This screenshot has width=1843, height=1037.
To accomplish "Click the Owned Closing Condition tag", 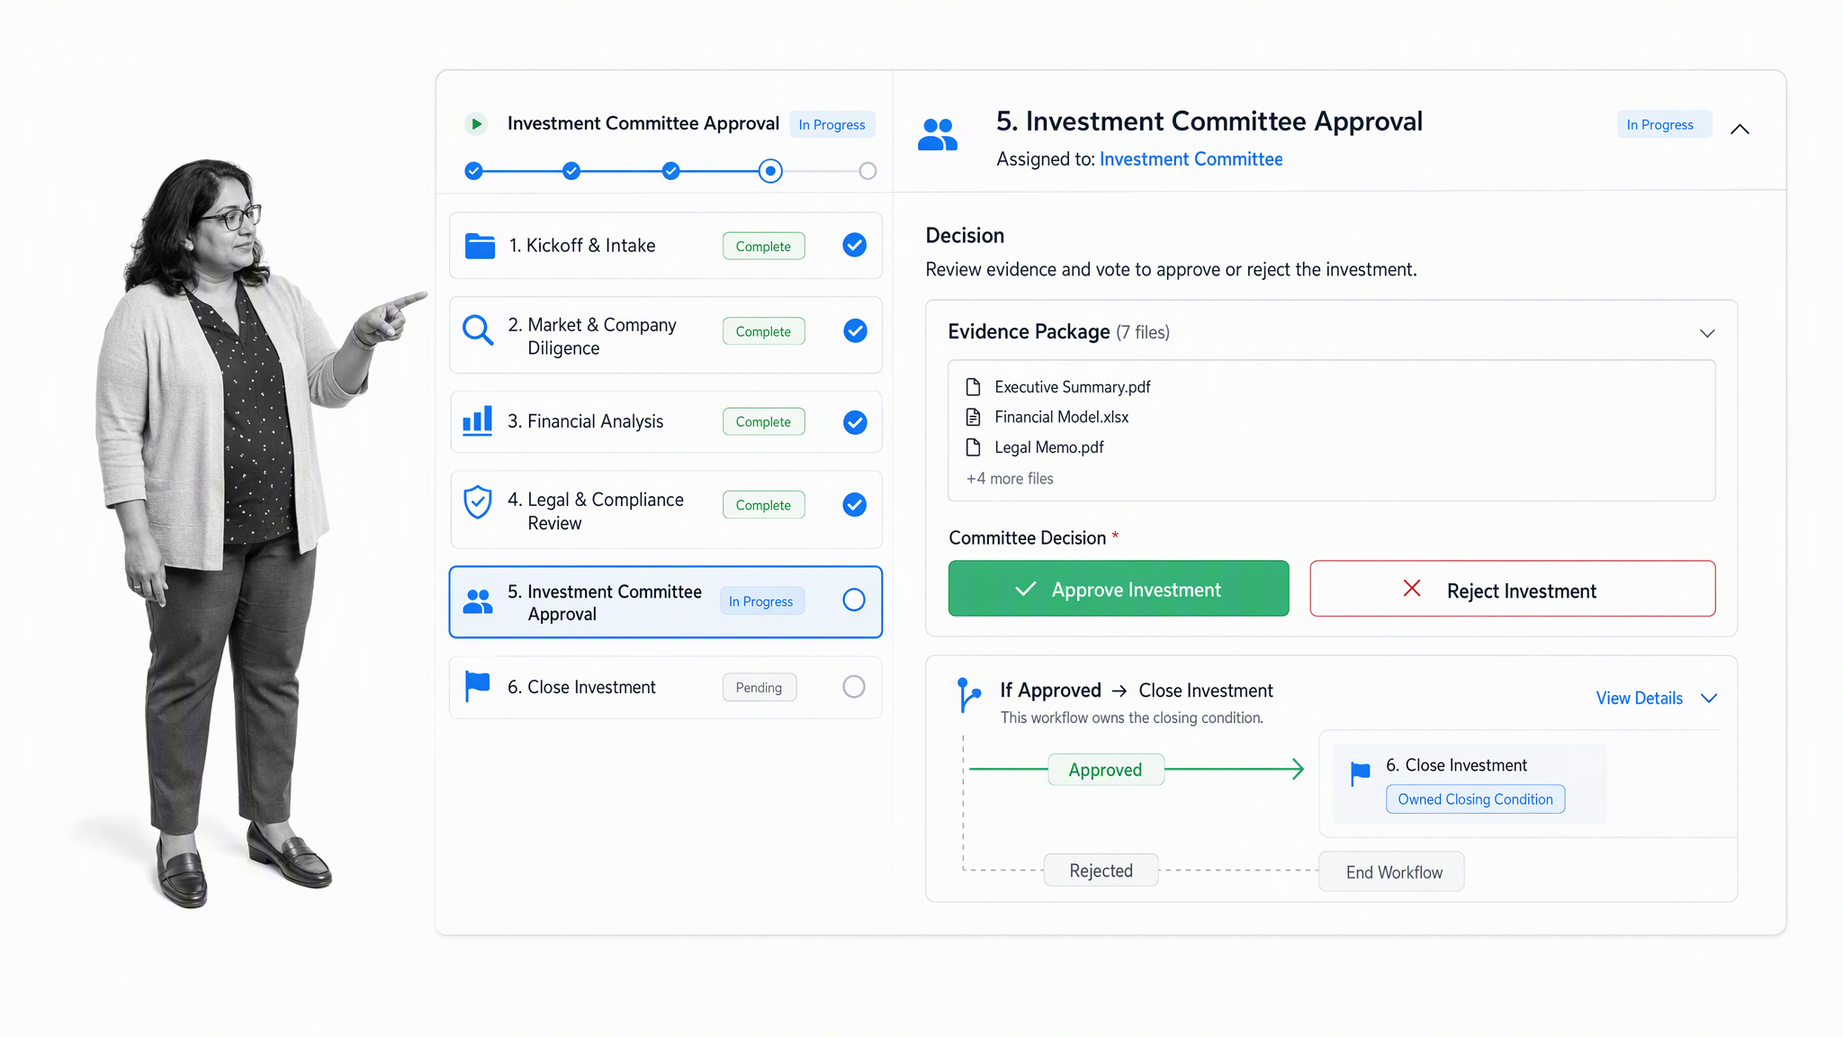I will [1475, 799].
